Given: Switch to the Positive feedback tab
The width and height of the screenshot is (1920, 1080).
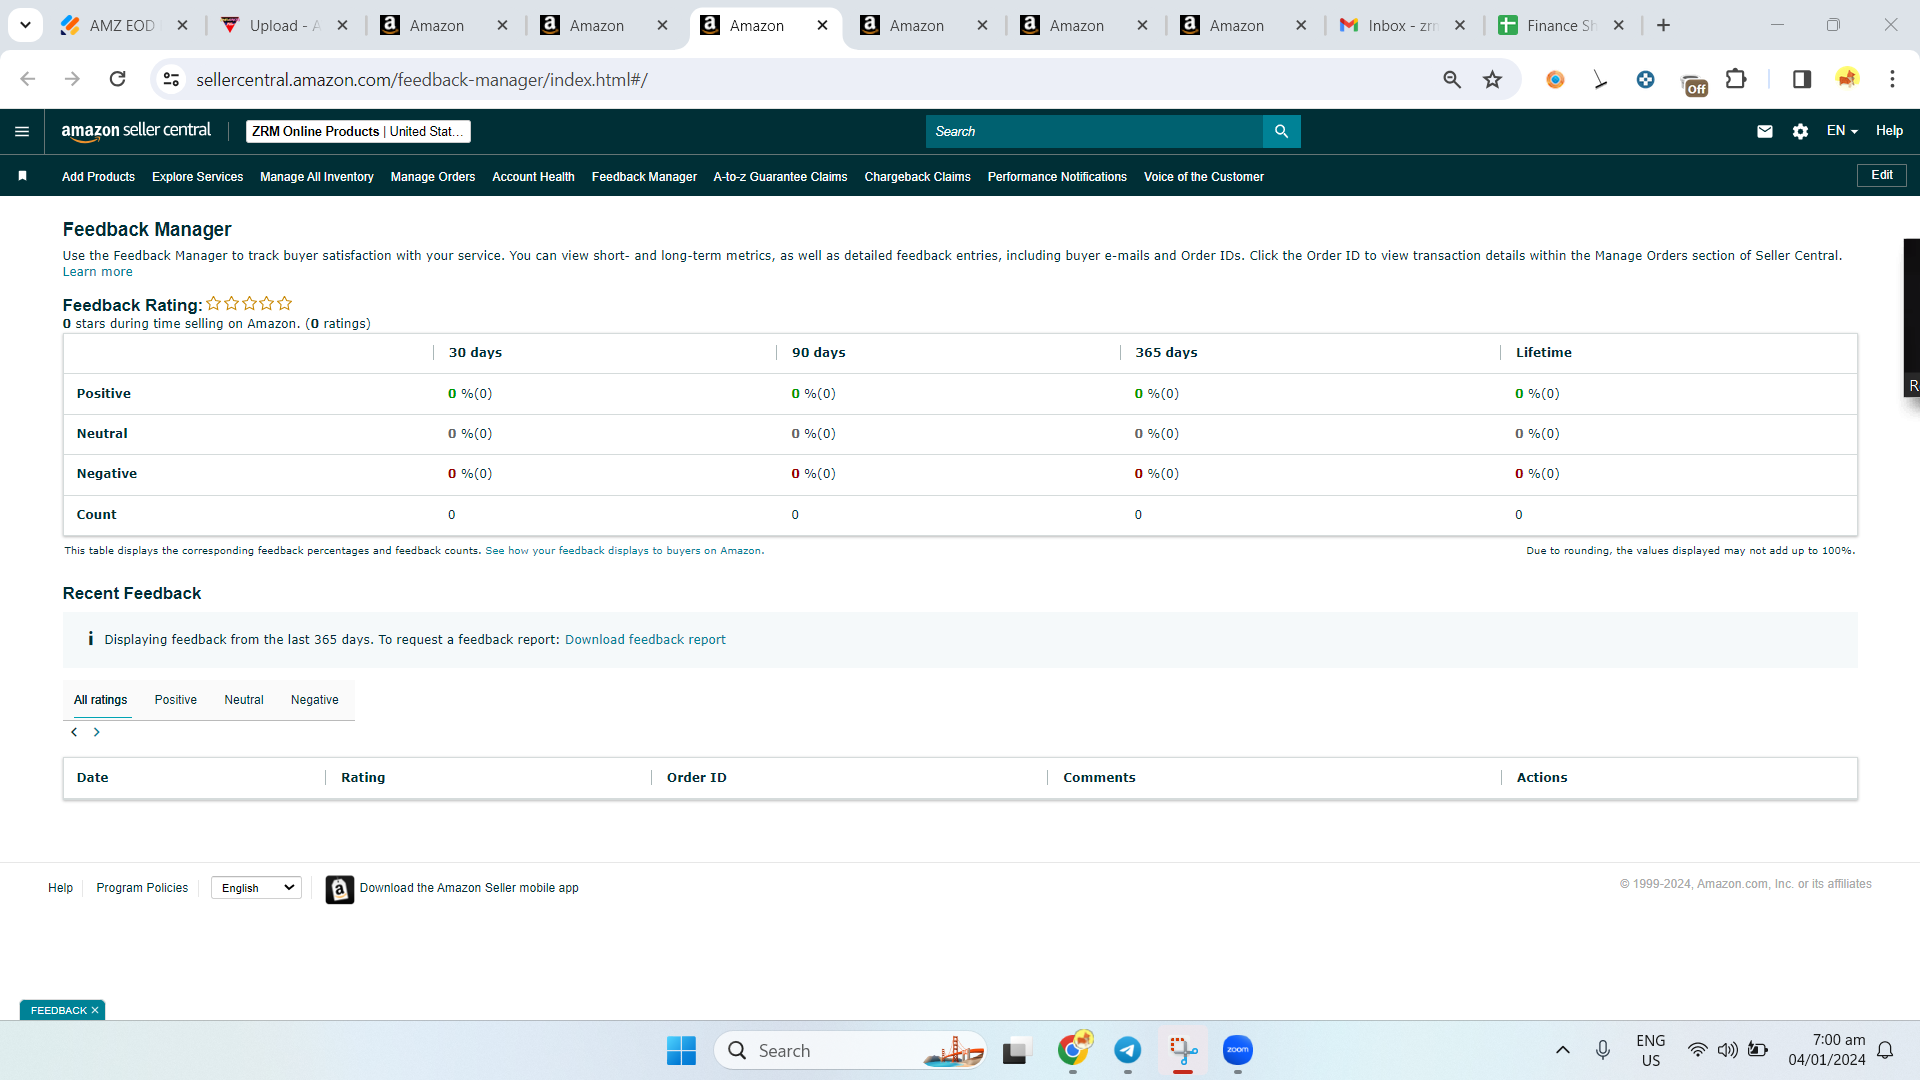Looking at the screenshot, I should pos(176,700).
